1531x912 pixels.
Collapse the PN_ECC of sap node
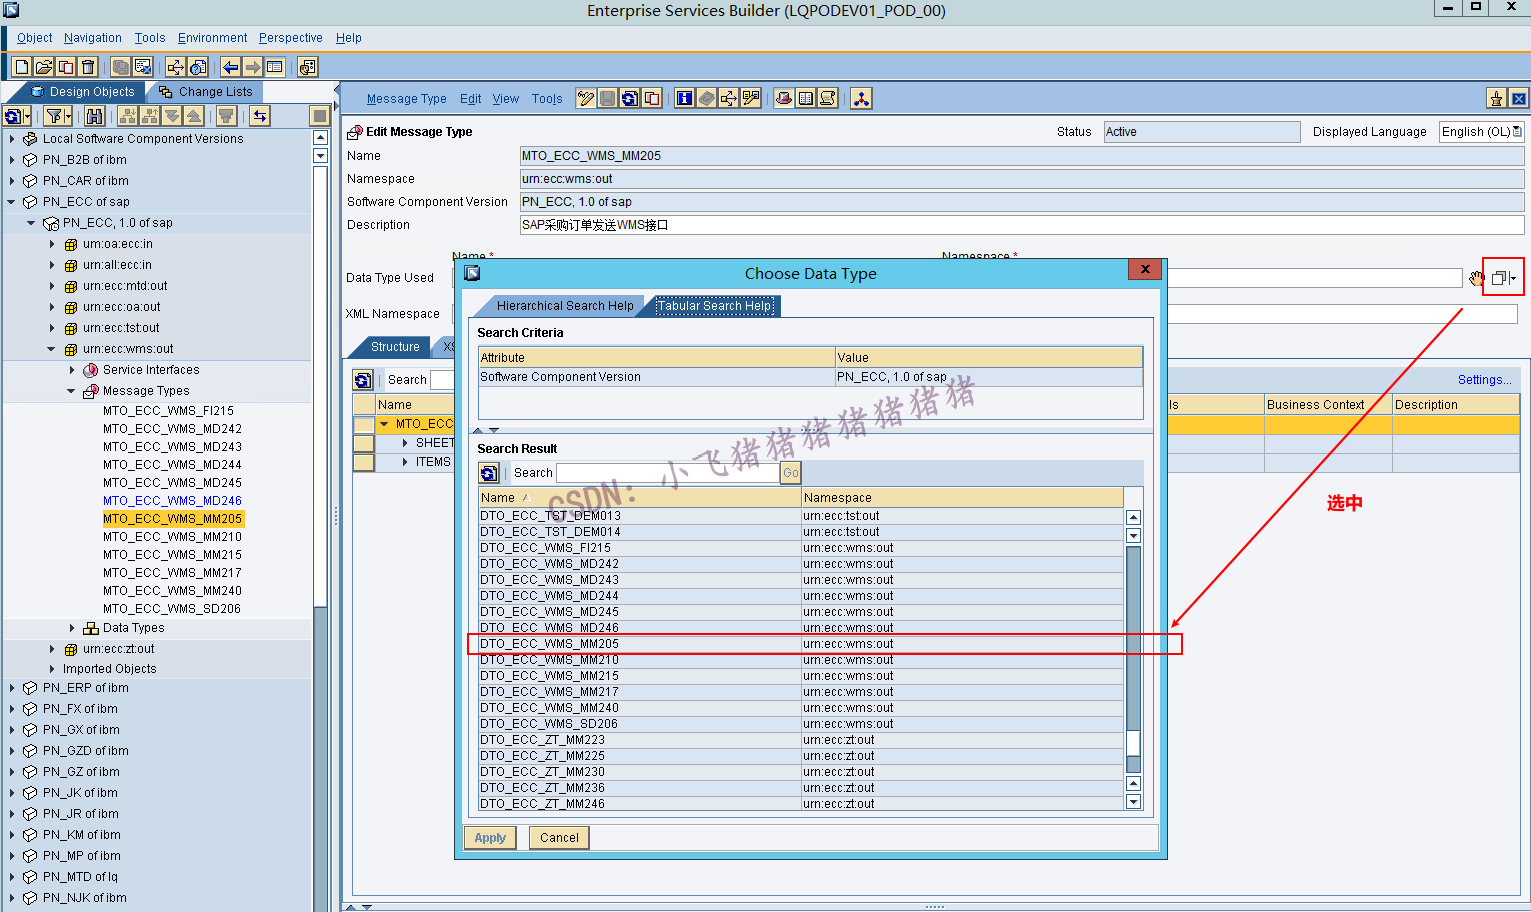click(x=12, y=202)
